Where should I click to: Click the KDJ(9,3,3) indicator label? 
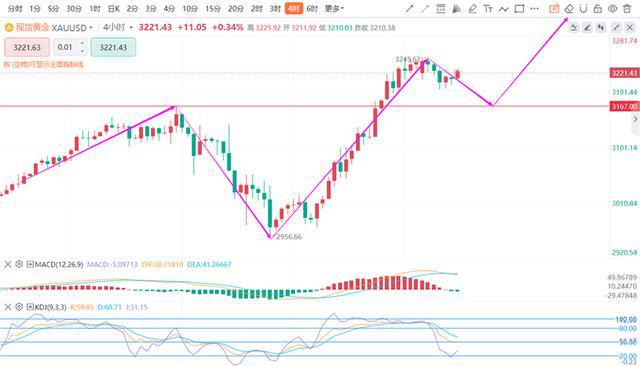coord(51,307)
